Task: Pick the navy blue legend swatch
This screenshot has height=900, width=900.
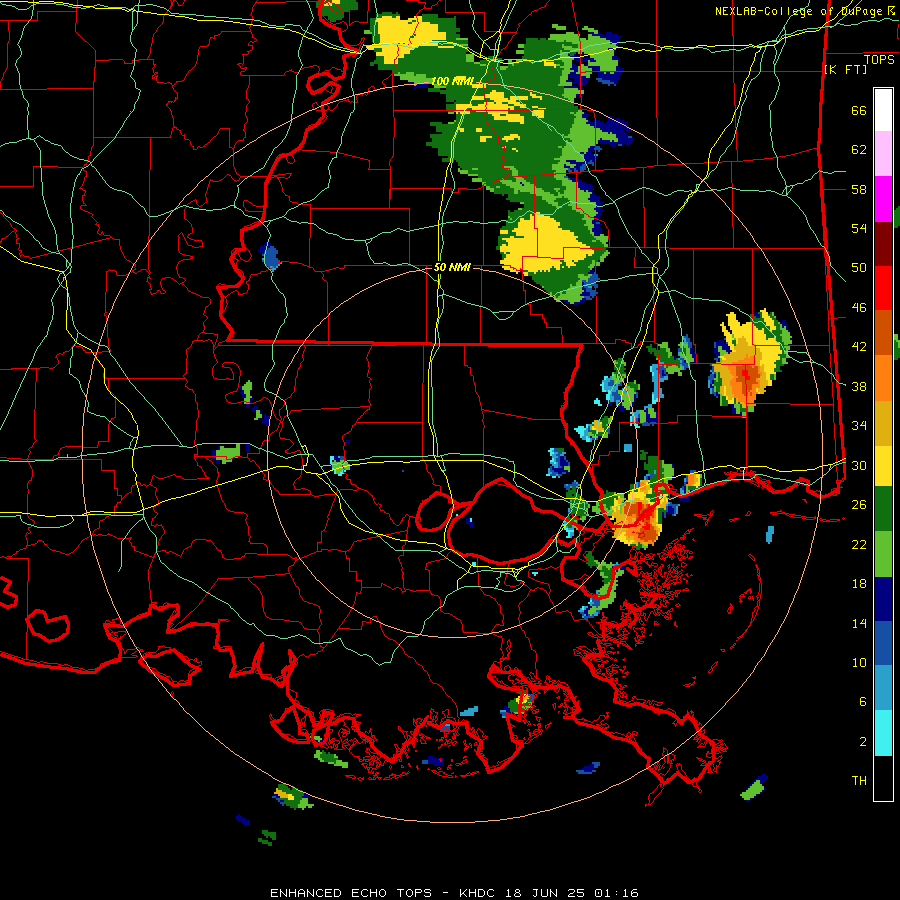Action: click(x=883, y=599)
